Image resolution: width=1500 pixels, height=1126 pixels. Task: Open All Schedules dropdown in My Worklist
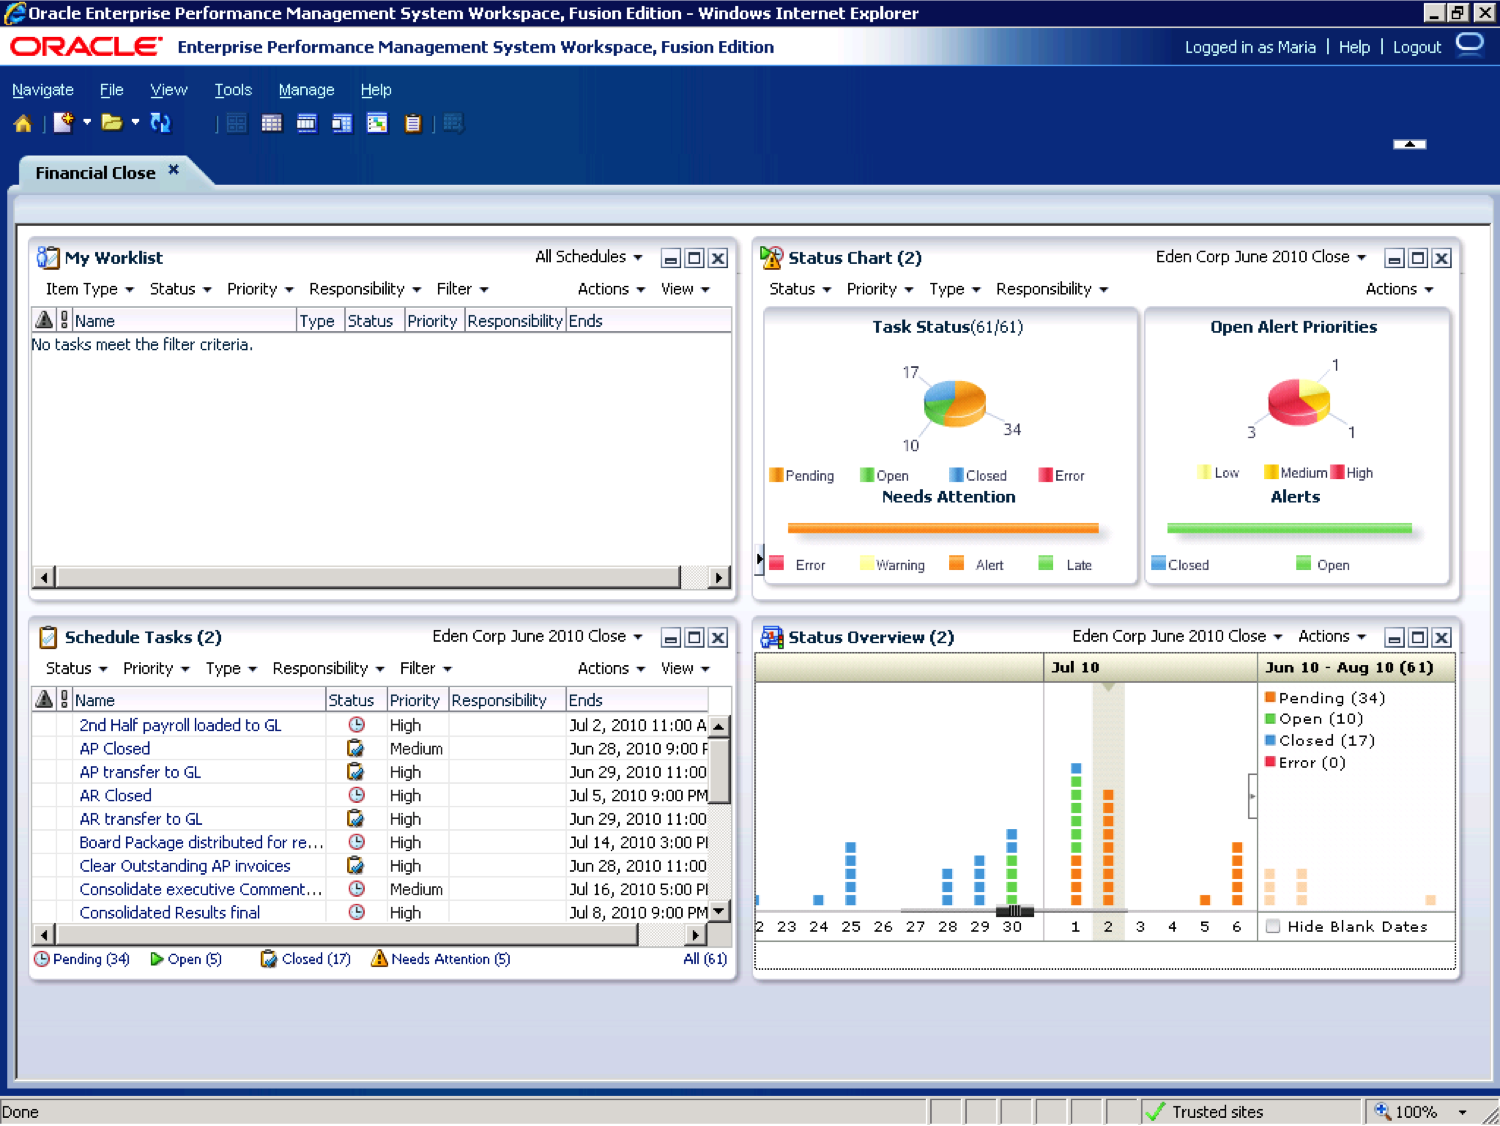coord(589,257)
